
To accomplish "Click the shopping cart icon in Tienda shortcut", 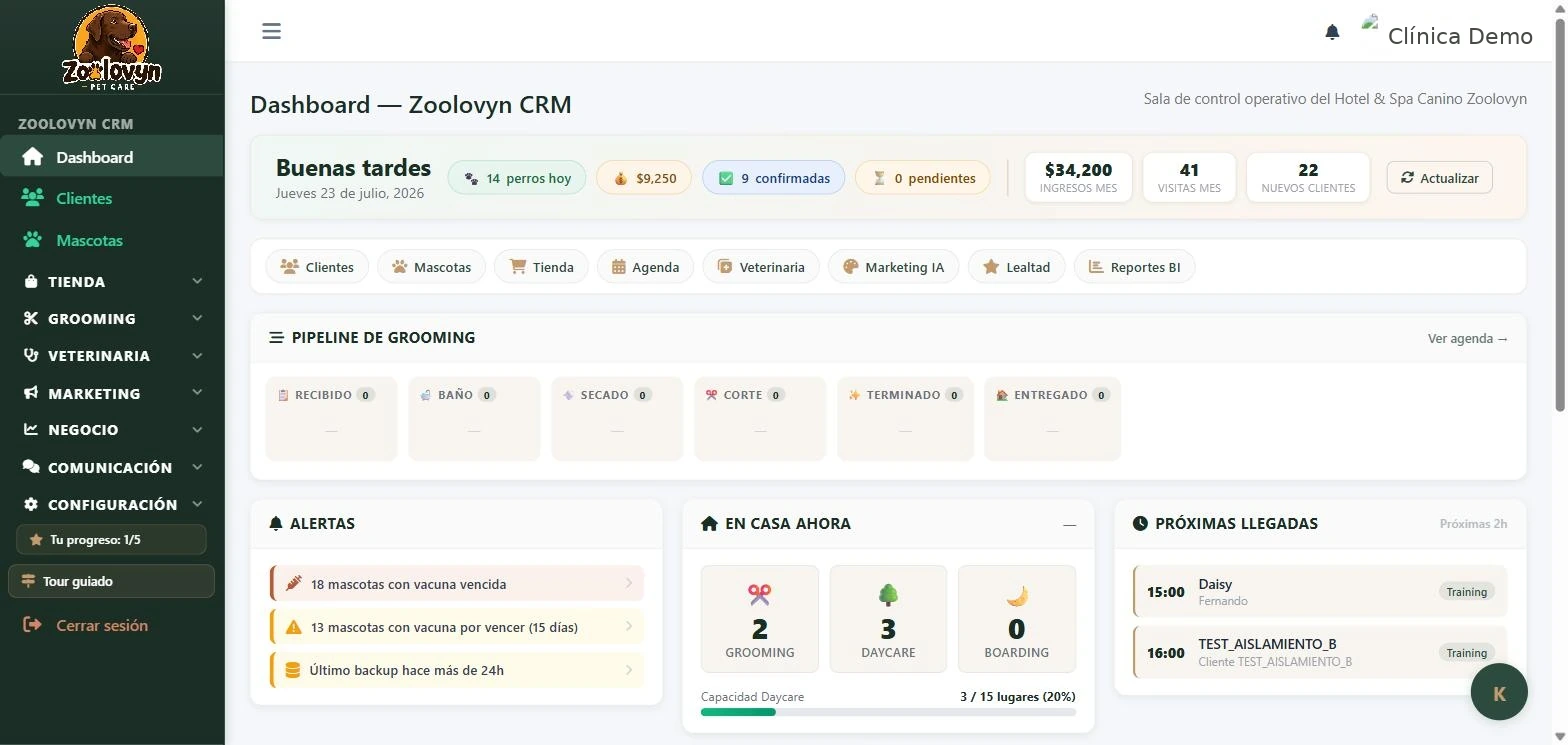I will click(518, 267).
